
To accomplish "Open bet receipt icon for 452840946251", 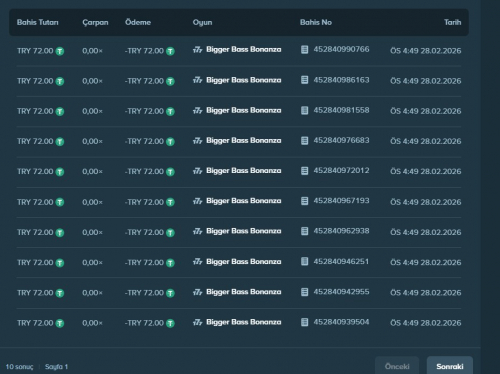I will point(304,261).
